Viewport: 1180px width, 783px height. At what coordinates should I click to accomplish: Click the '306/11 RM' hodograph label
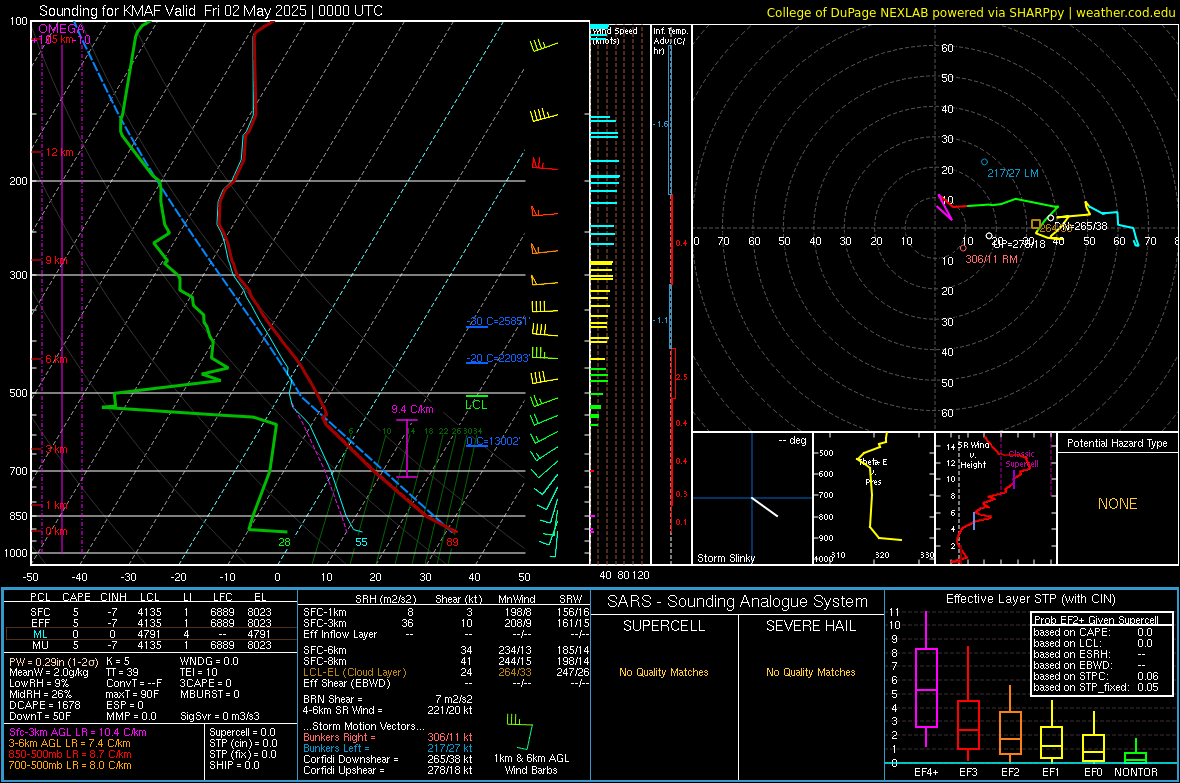[991, 259]
